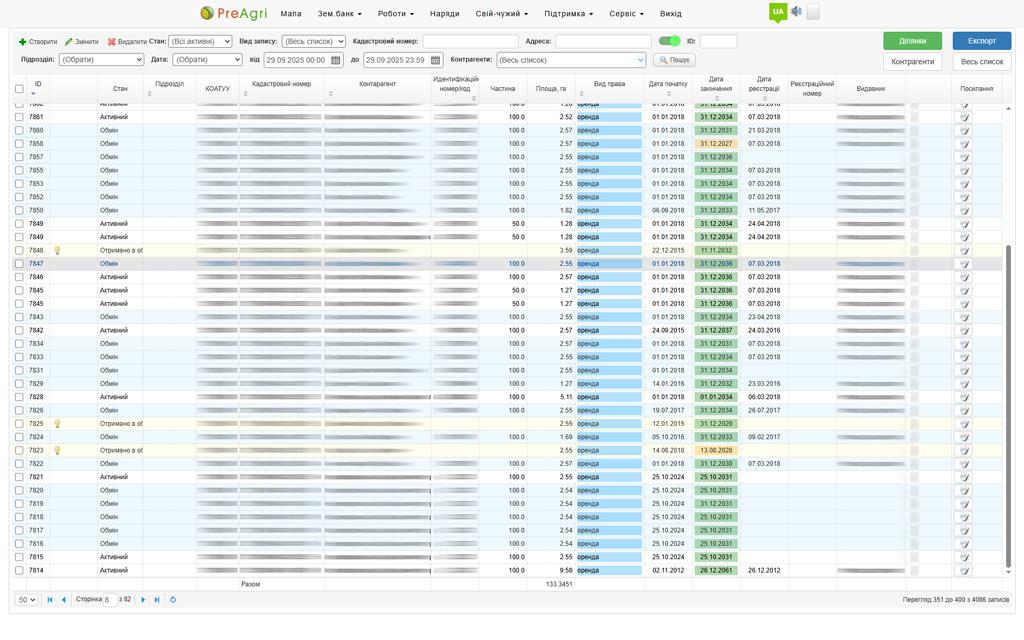Check the checkbox for row 7861
The height and width of the screenshot is (640, 1024).
coord(19,117)
